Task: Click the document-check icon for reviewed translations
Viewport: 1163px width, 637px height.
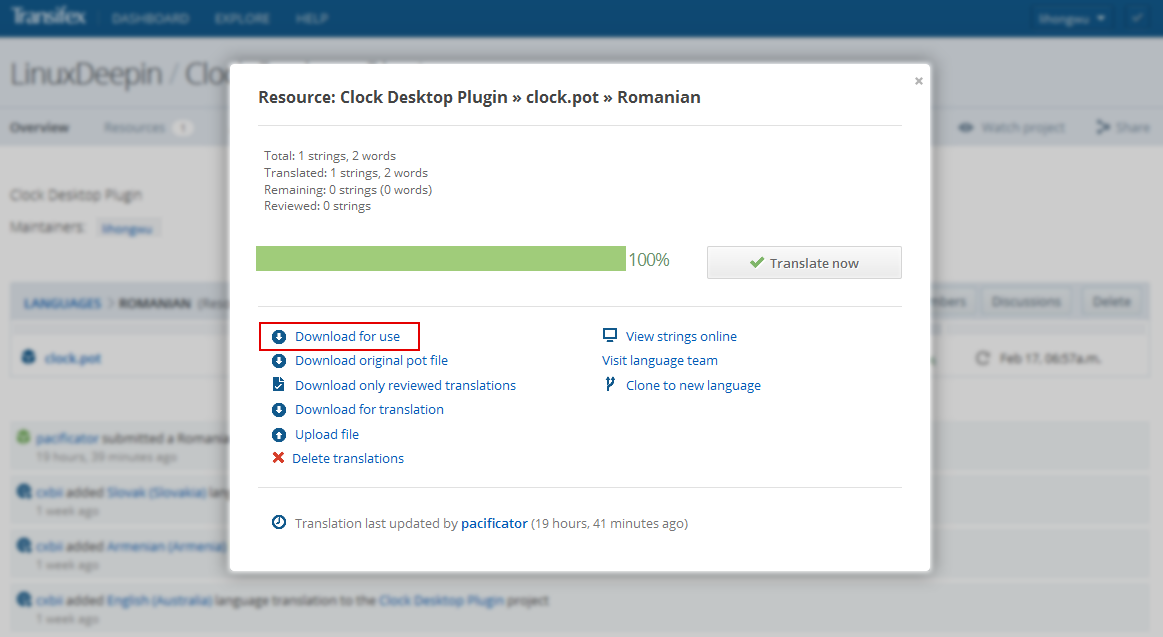Action: 279,385
